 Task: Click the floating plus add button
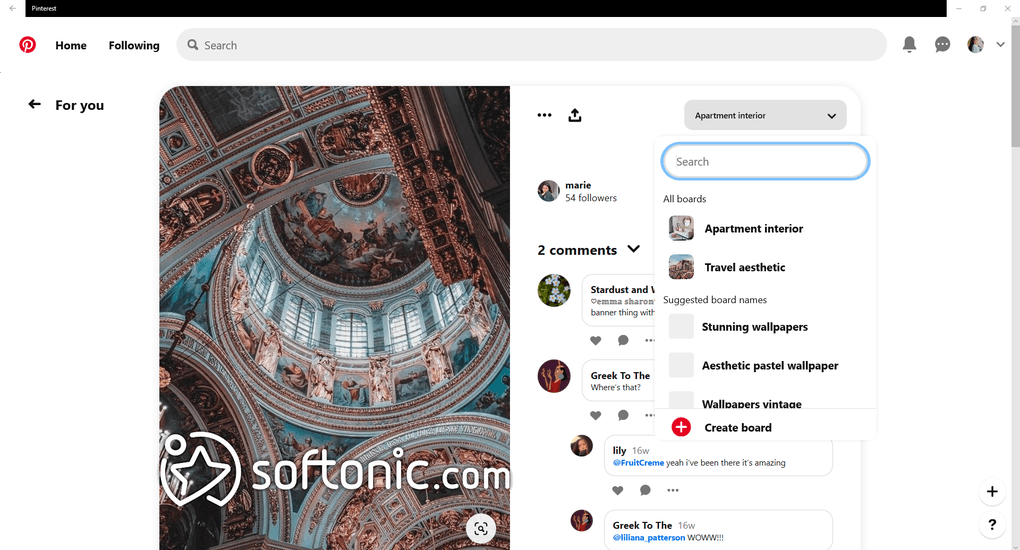coord(992,491)
